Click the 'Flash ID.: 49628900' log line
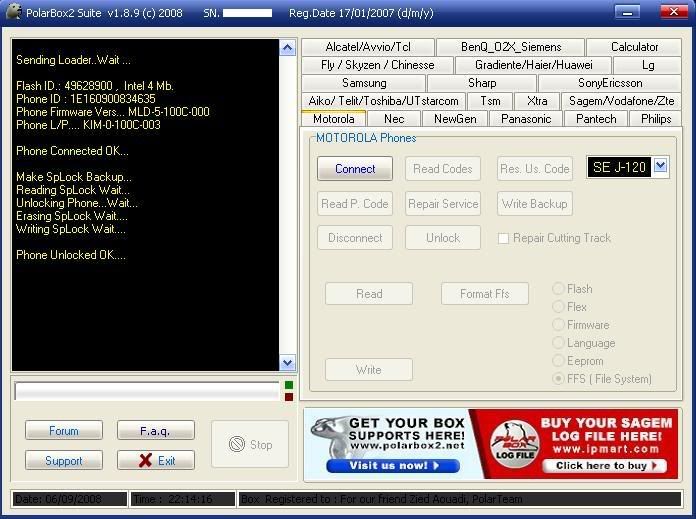This screenshot has width=696, height=519. pos(95,86)
